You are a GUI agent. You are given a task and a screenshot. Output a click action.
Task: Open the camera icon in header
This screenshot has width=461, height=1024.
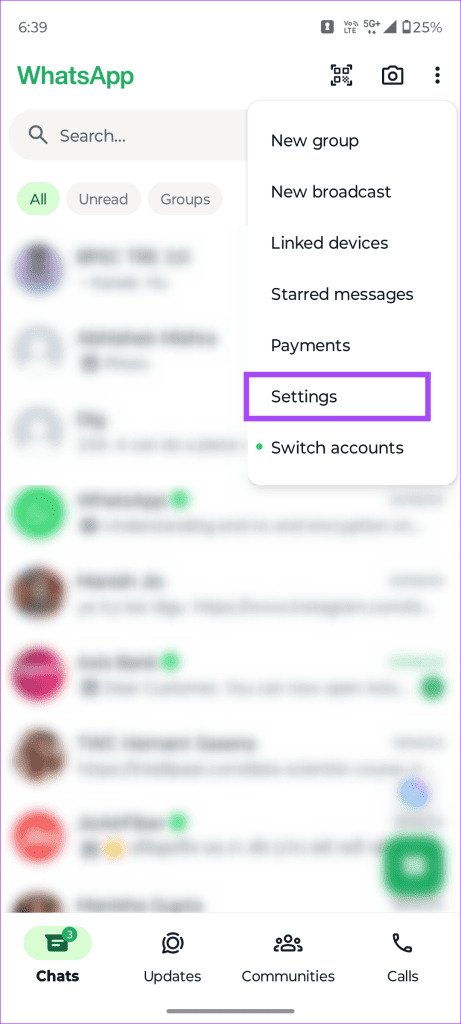click(392, 76)
